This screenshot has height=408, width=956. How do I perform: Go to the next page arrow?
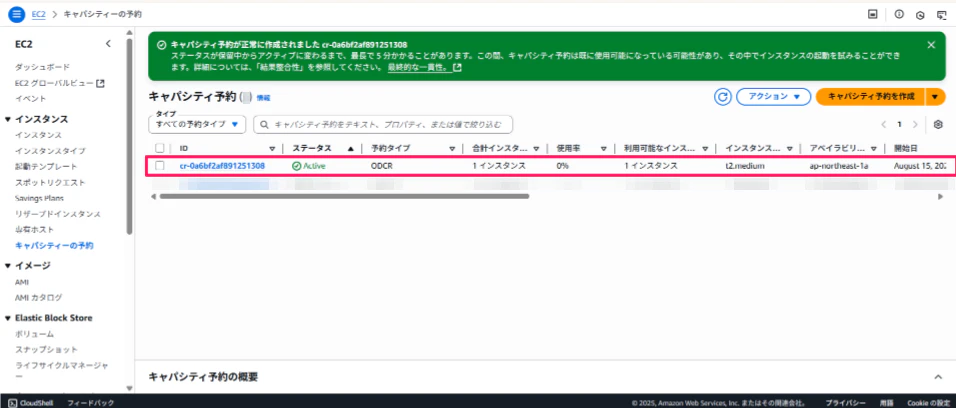[915, 124]
